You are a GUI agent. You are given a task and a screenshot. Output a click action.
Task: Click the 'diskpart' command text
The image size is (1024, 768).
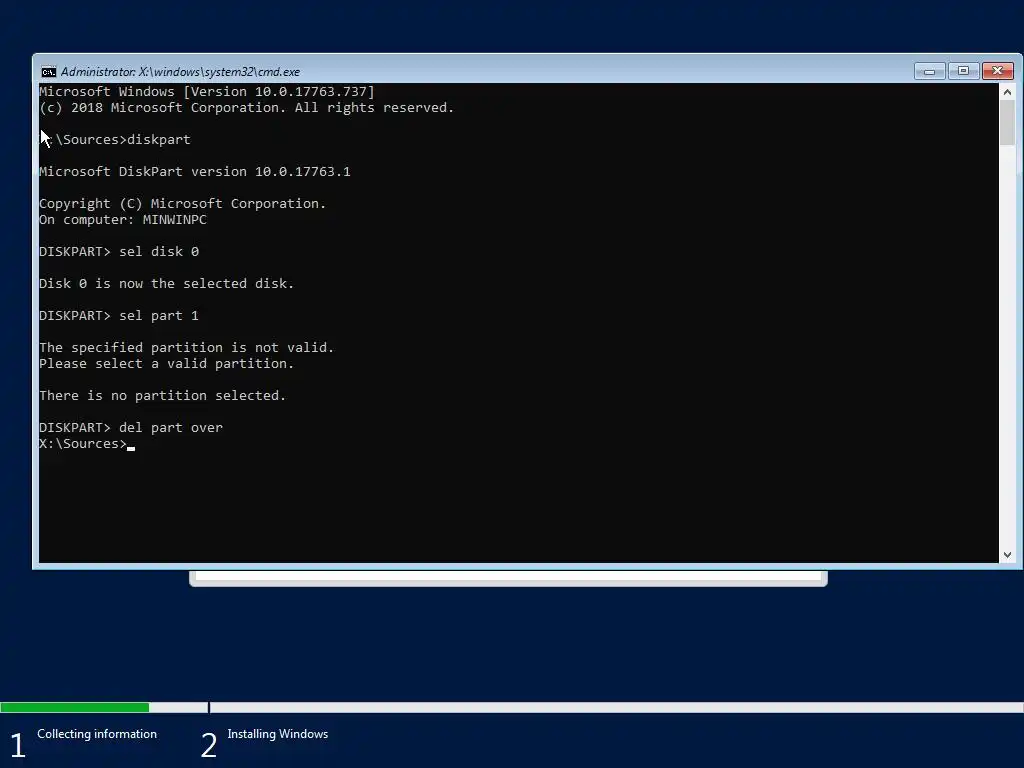coord(159,140)
